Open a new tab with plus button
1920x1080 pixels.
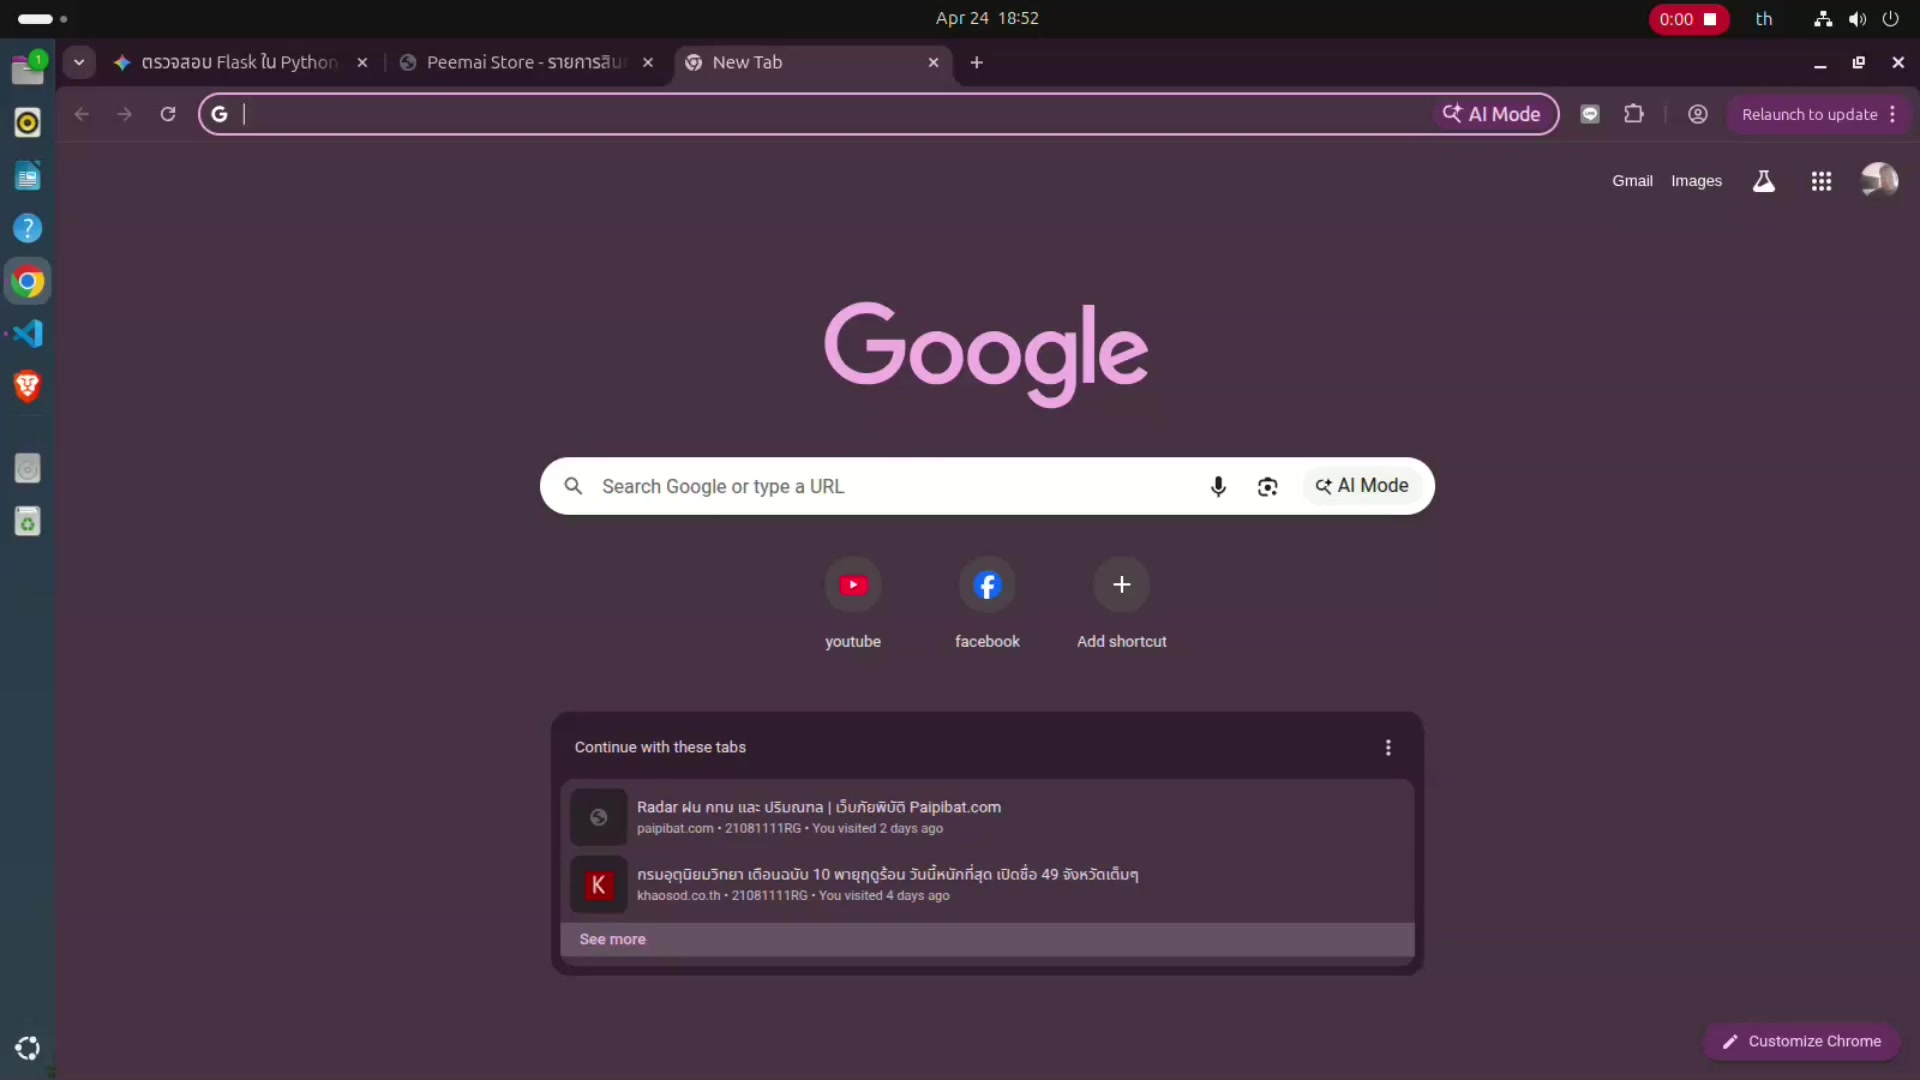[x=977, y=62]
